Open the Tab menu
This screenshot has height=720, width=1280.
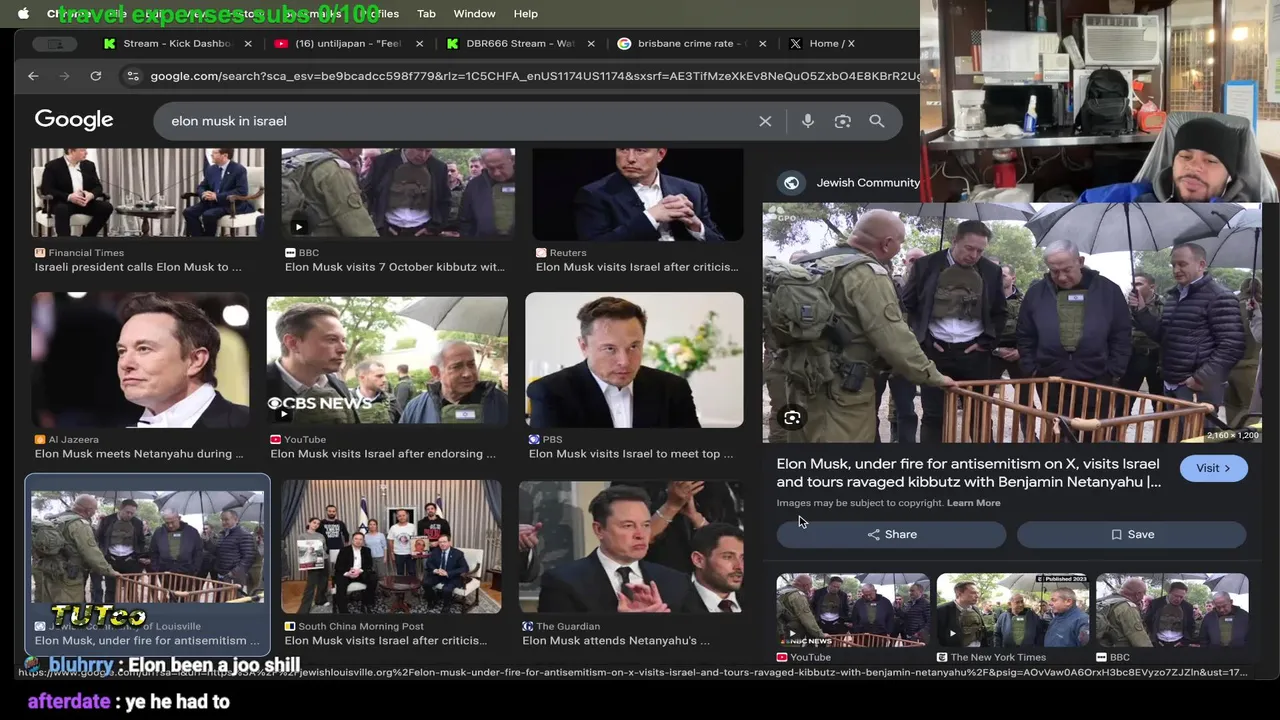[x=426, y=14]
